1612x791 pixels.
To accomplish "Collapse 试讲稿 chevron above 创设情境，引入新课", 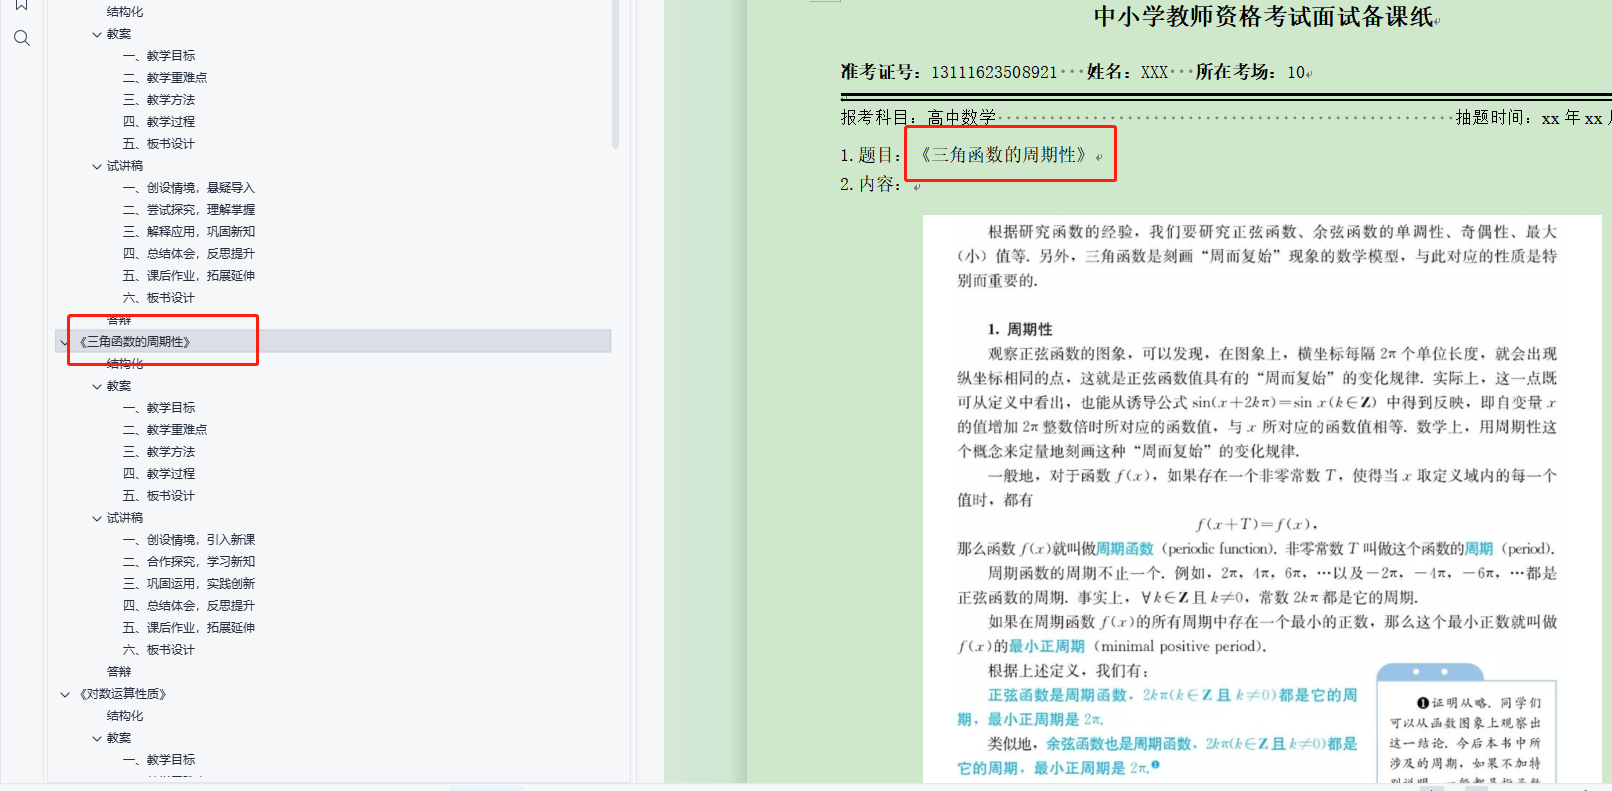I will [x=97, y=518].
